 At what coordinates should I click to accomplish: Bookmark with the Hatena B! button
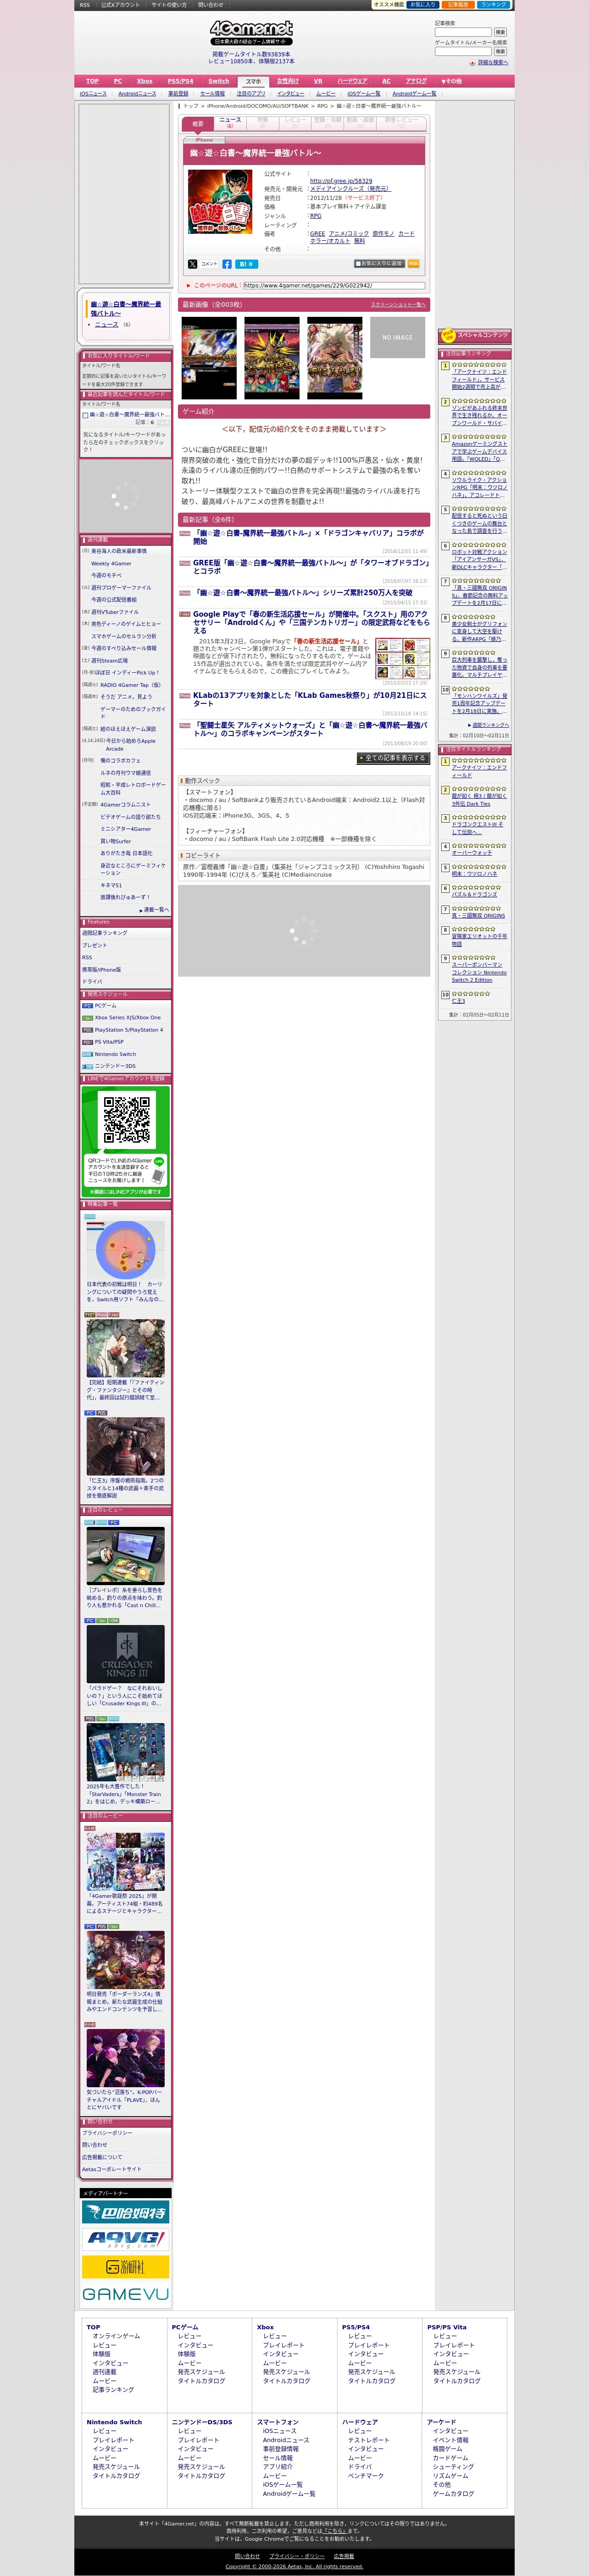pos(246,264)
